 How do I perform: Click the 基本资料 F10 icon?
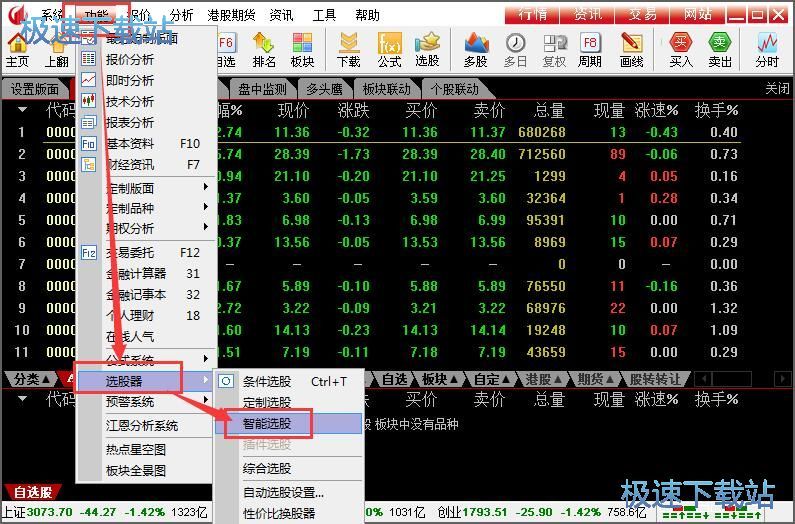click(89, 144)
